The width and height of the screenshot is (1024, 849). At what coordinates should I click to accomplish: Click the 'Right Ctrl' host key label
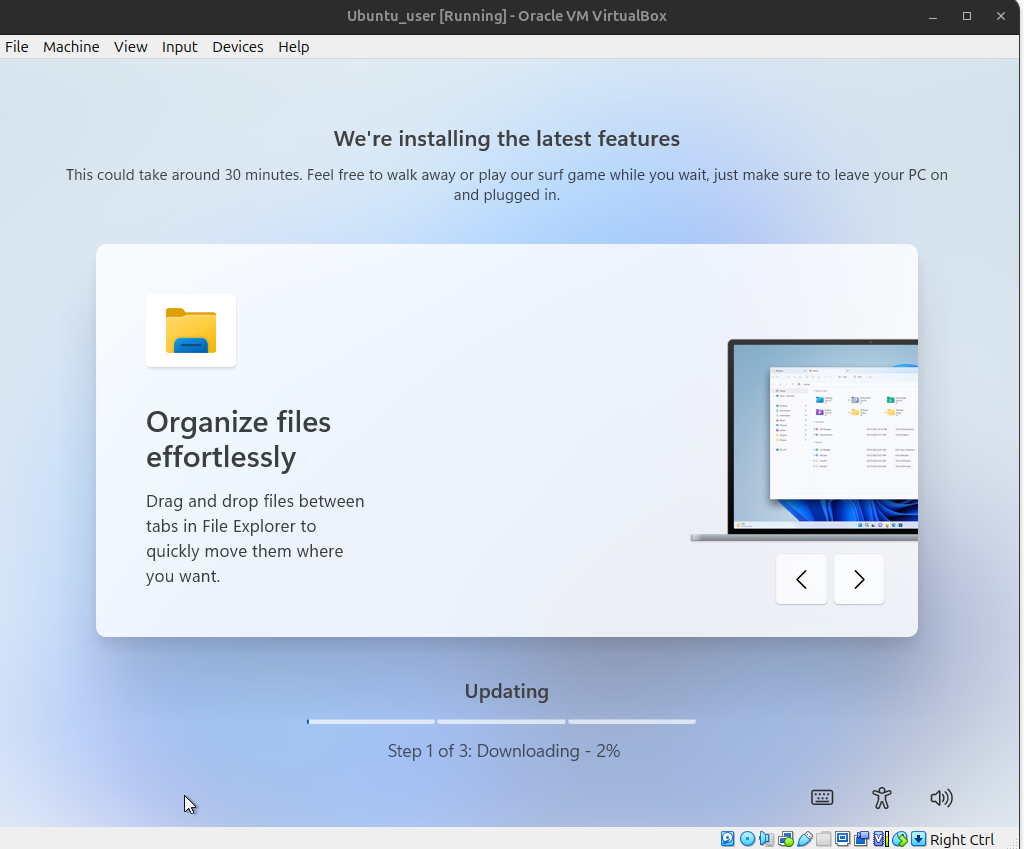[x=962, y=840]
